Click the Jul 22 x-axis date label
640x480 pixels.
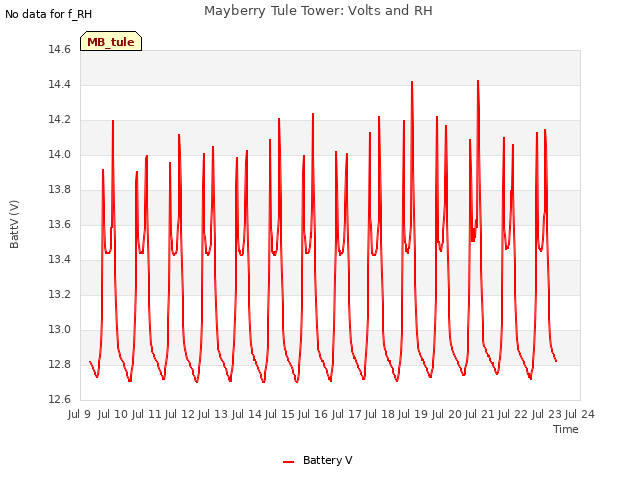513,414
